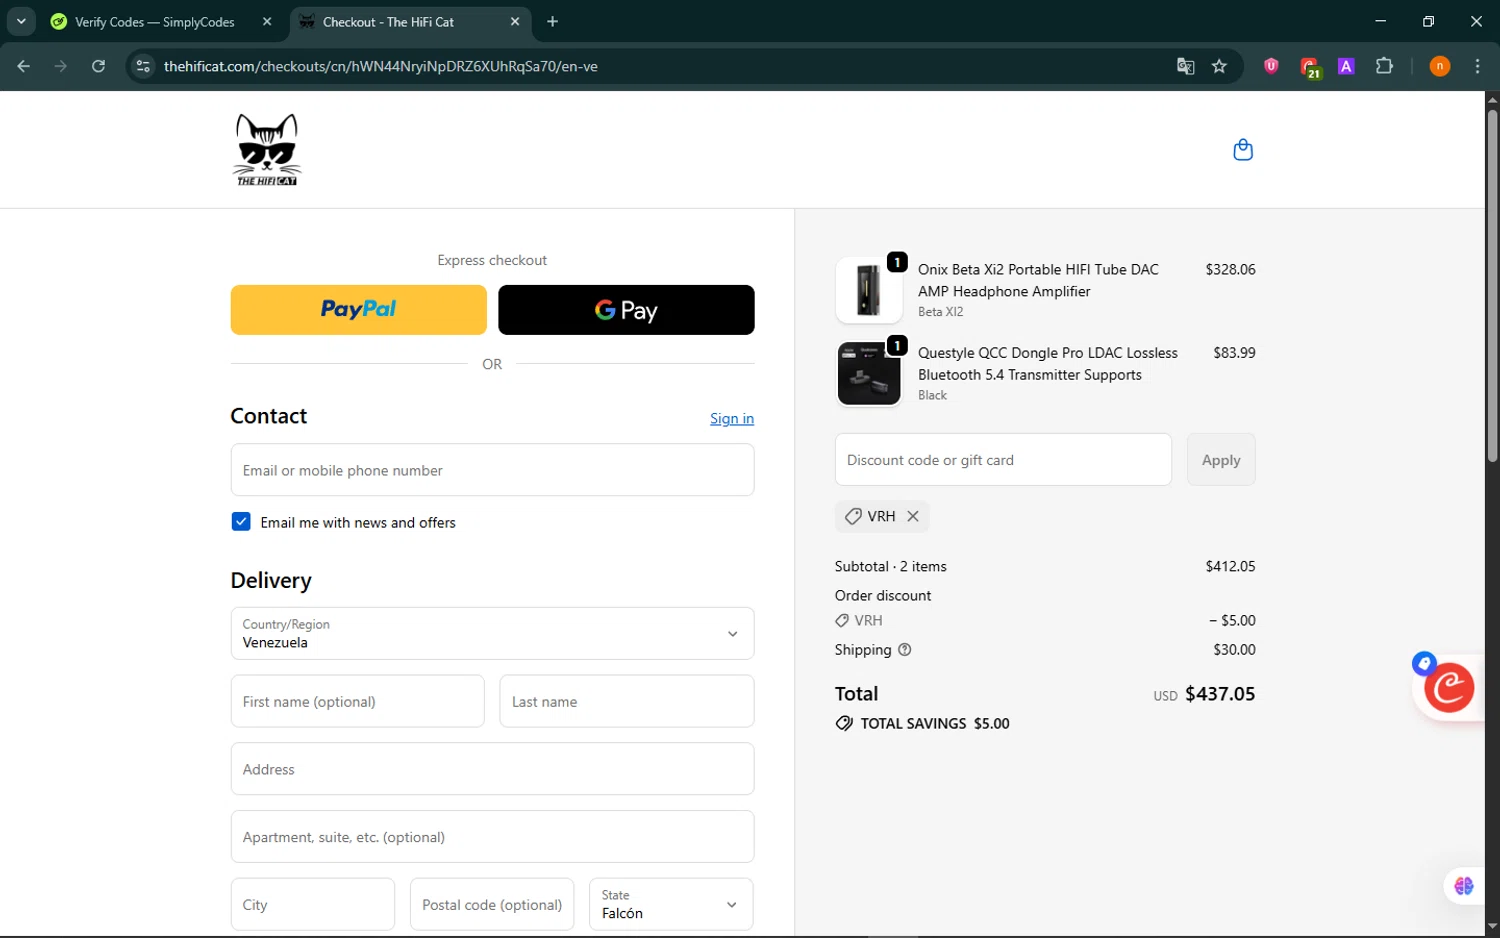Click the browser address bar URL
The height and width of the screenshot is (938, 1500).
tap(380, 66)
